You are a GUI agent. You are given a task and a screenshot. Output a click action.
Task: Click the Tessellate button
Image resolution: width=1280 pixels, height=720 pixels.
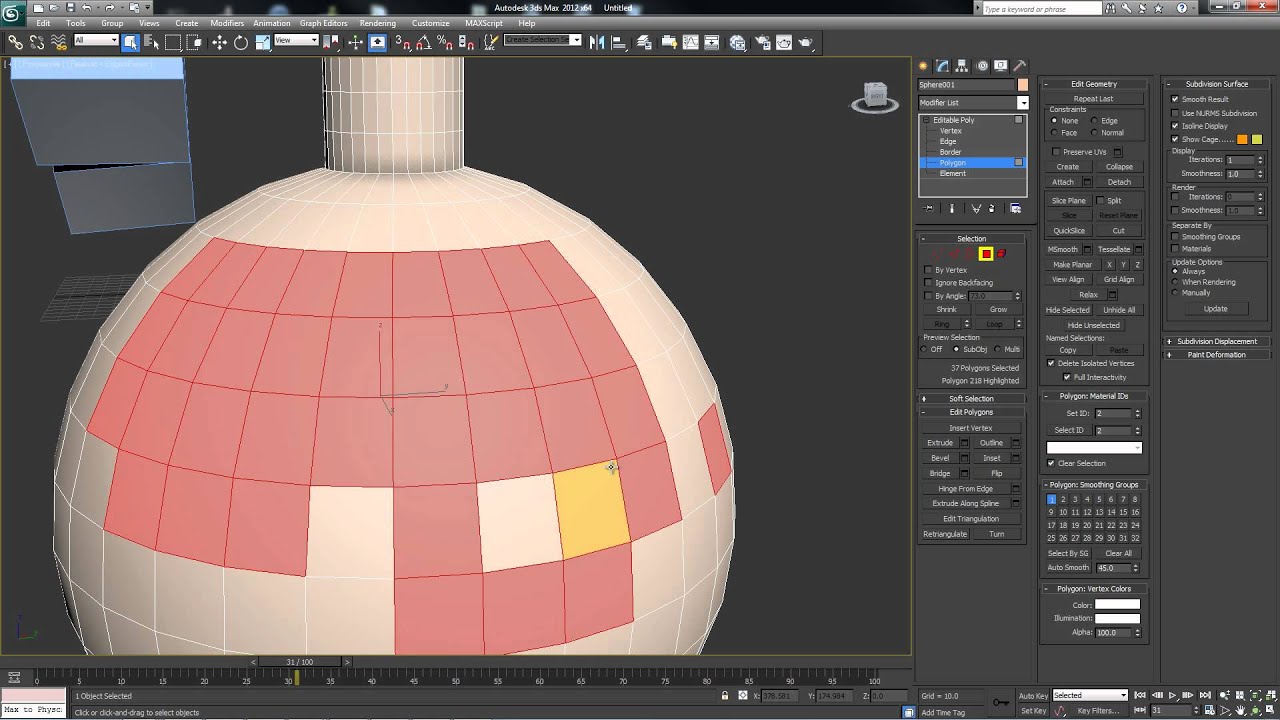pos(1113,249)
